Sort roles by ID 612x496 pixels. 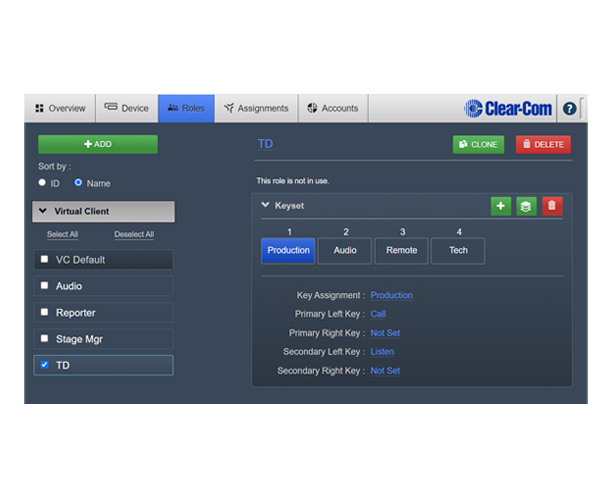(43, 183)
